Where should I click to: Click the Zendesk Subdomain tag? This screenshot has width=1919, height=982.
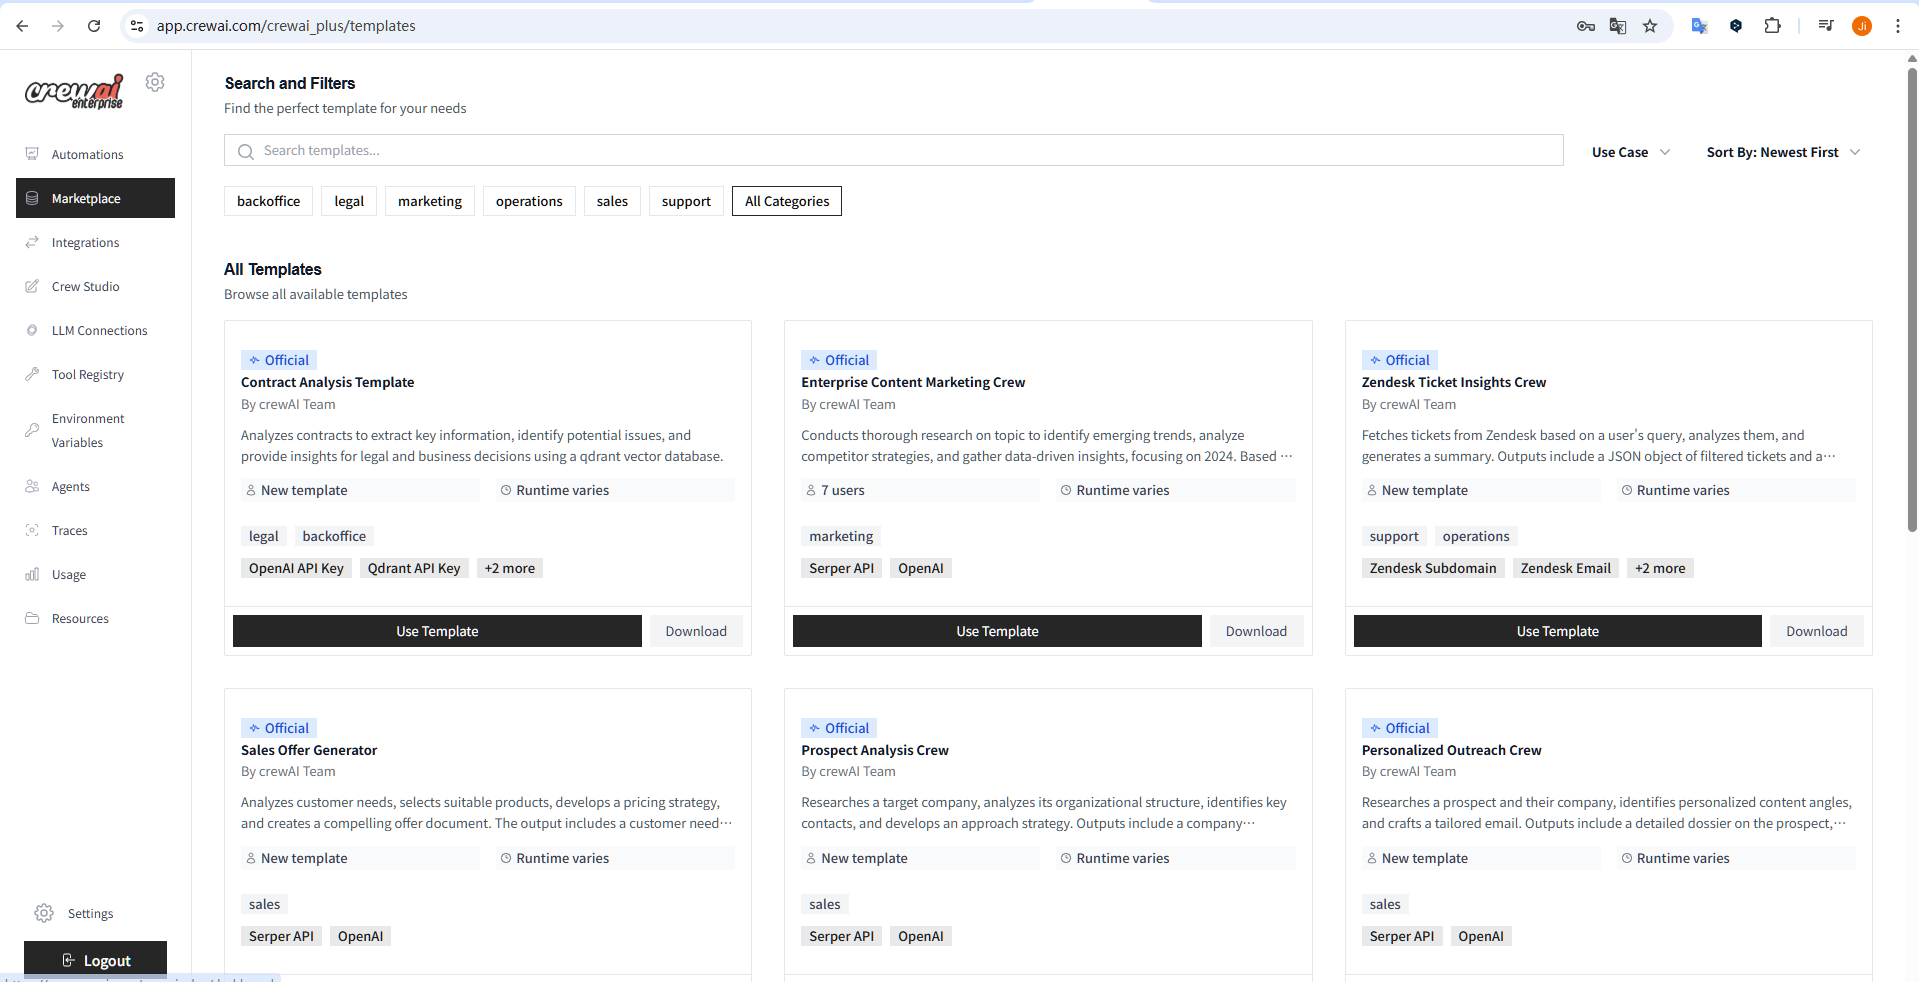pos(1433,568)
